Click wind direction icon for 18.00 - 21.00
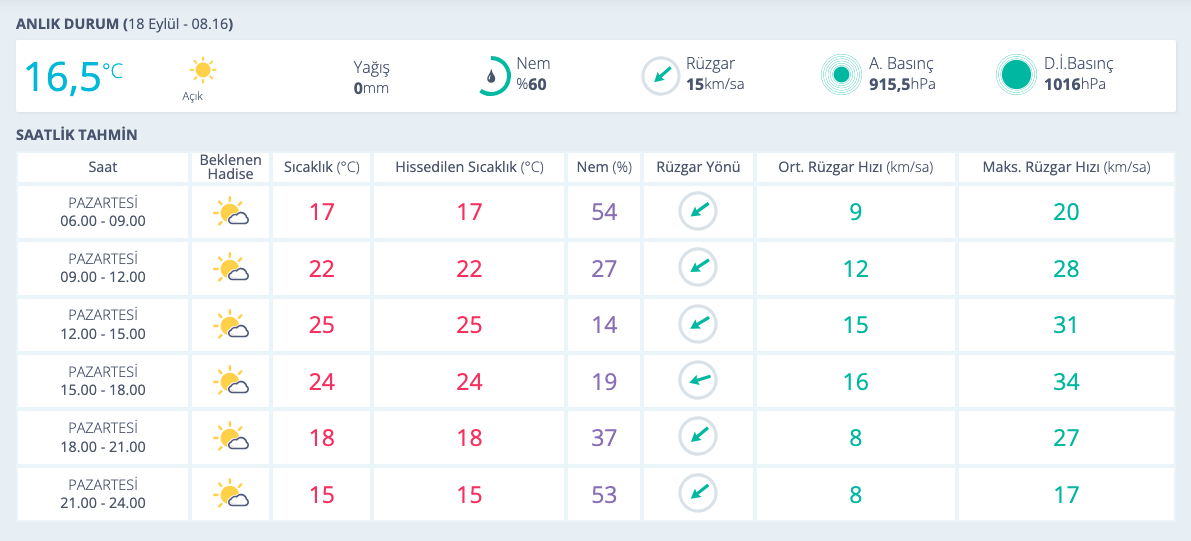 [x=698, y=437]
